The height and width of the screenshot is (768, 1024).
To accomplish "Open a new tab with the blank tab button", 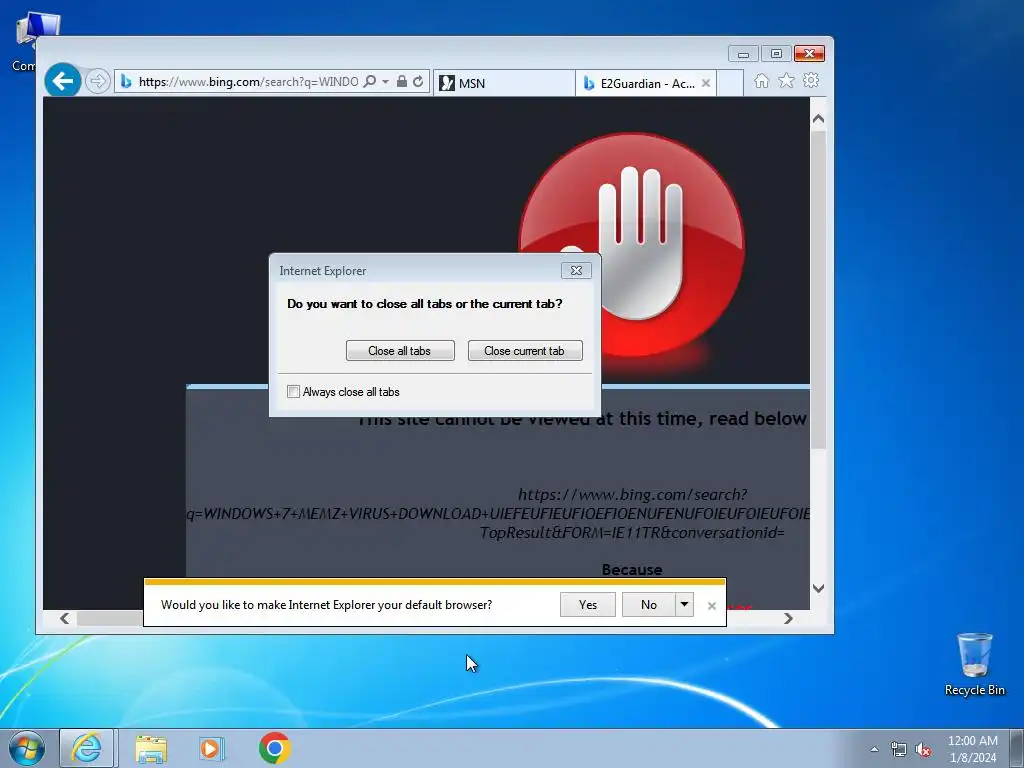I will (x=730, y=83).
